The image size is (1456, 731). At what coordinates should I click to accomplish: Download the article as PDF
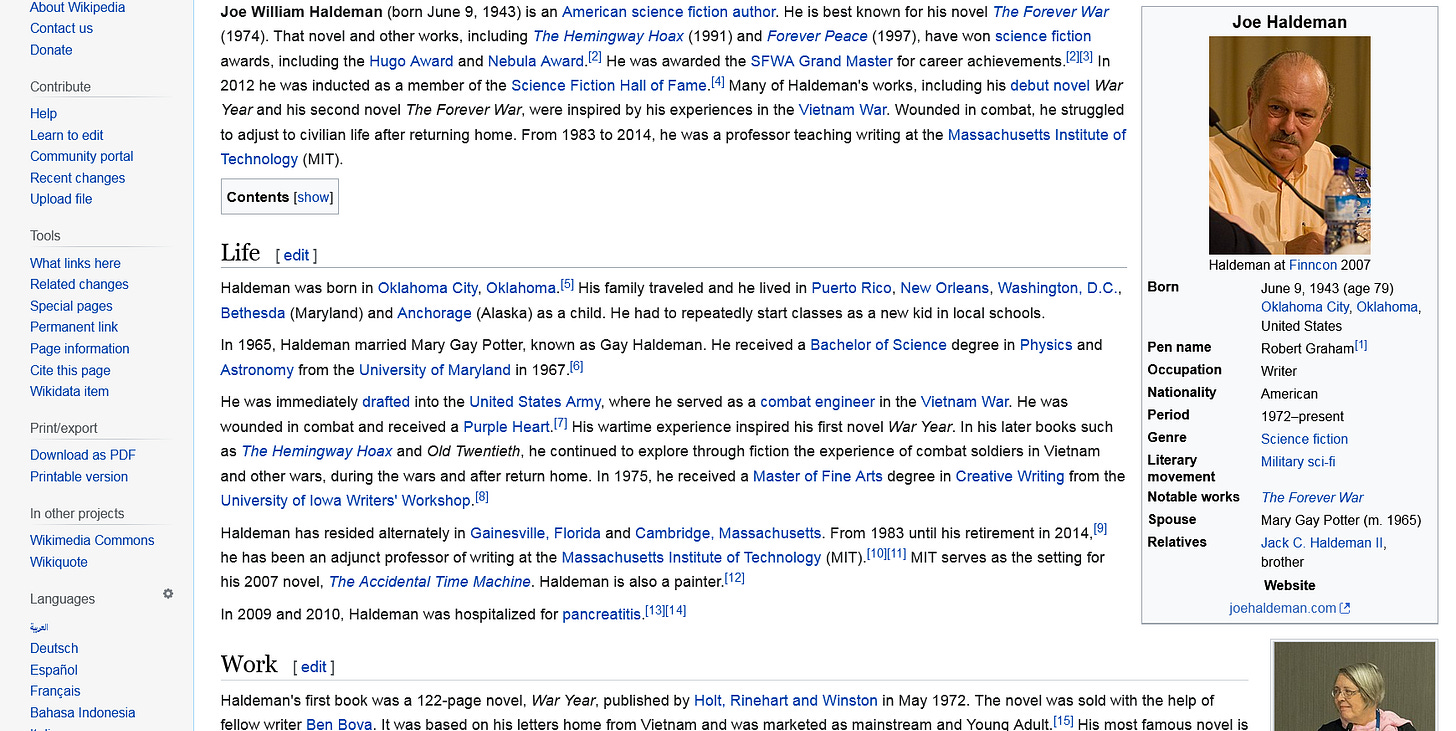pos(83,455)
